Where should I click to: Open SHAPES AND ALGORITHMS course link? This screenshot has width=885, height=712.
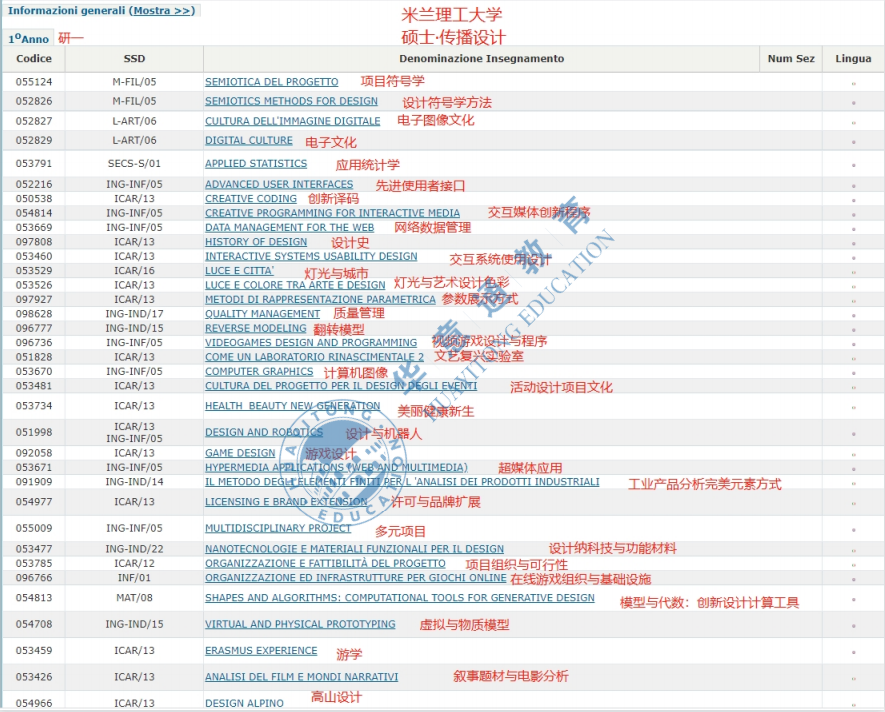coord(400,598)
